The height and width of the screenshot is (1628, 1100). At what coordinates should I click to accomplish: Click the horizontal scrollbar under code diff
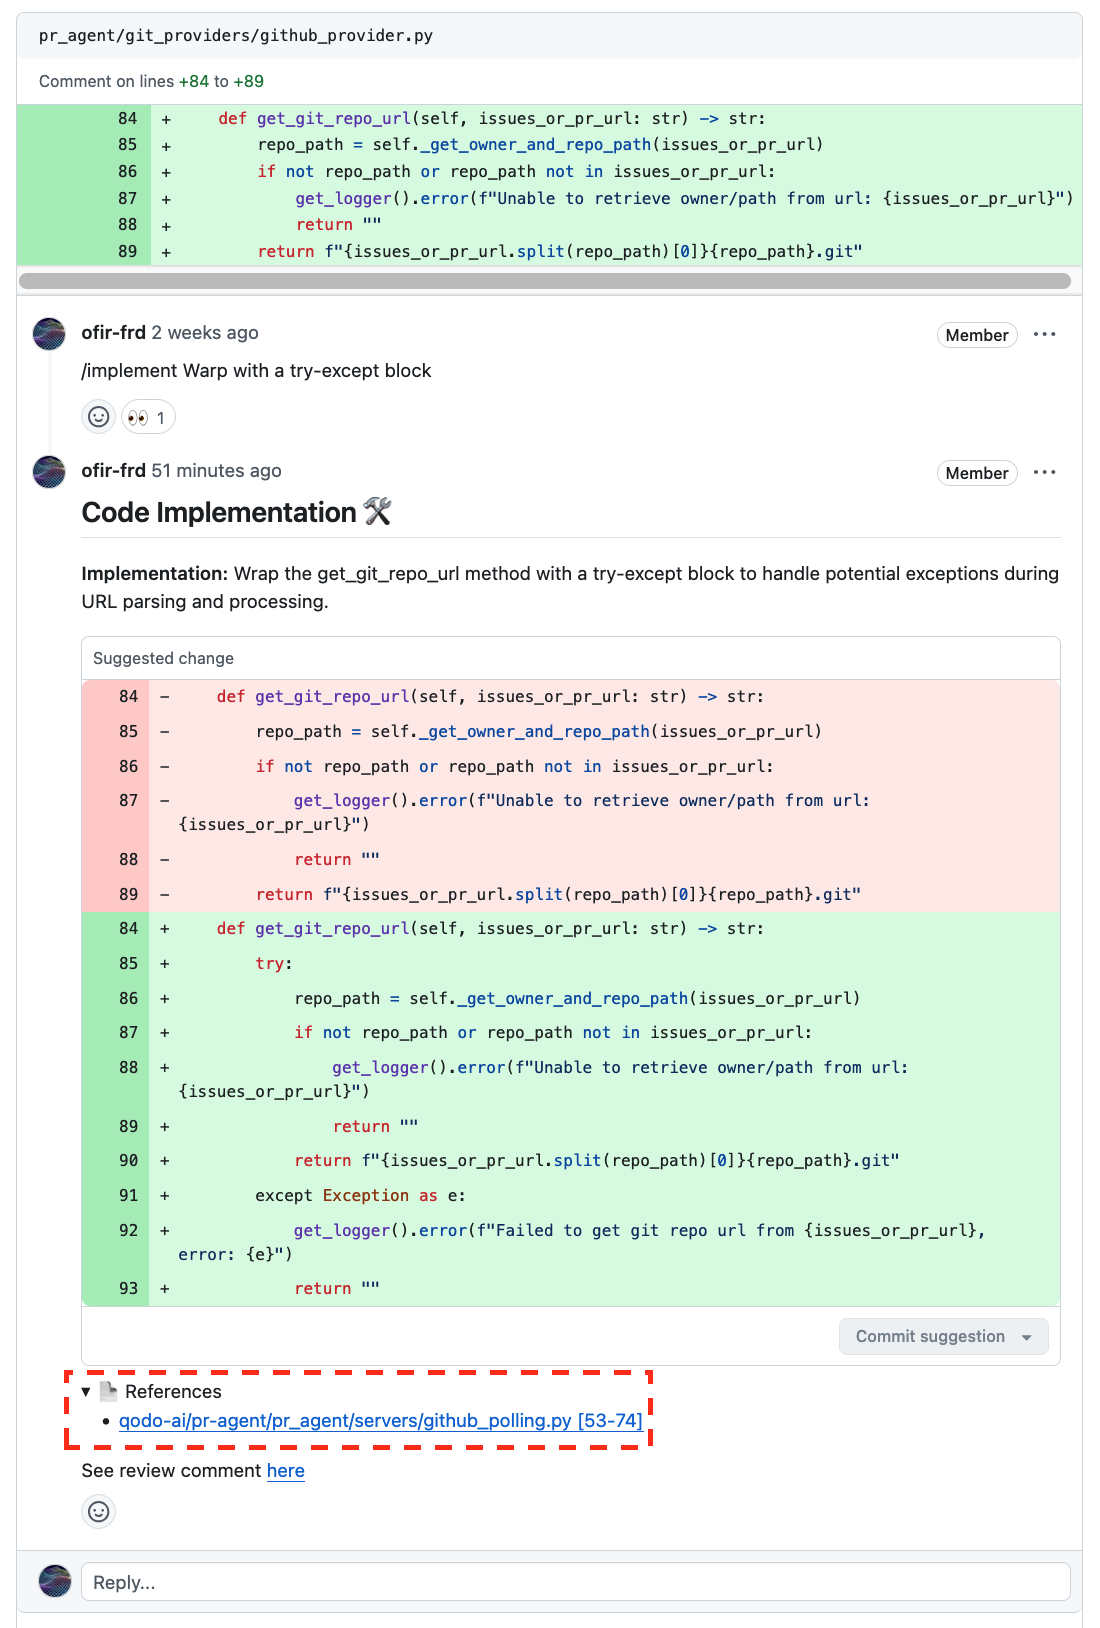click(545, 281)
